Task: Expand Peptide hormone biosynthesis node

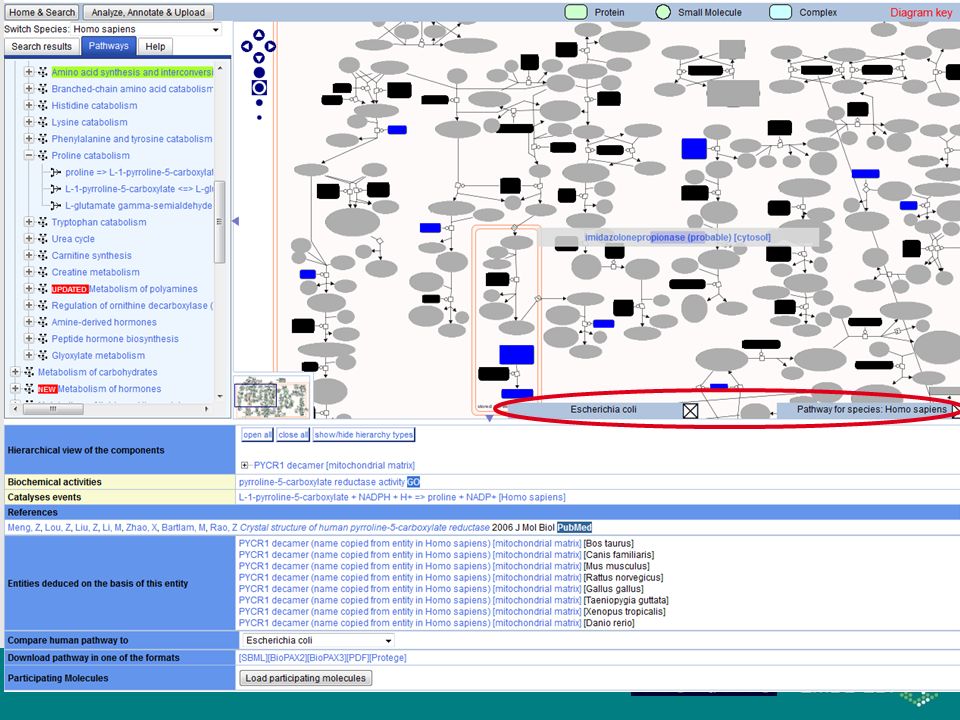Action: point(29,339)
